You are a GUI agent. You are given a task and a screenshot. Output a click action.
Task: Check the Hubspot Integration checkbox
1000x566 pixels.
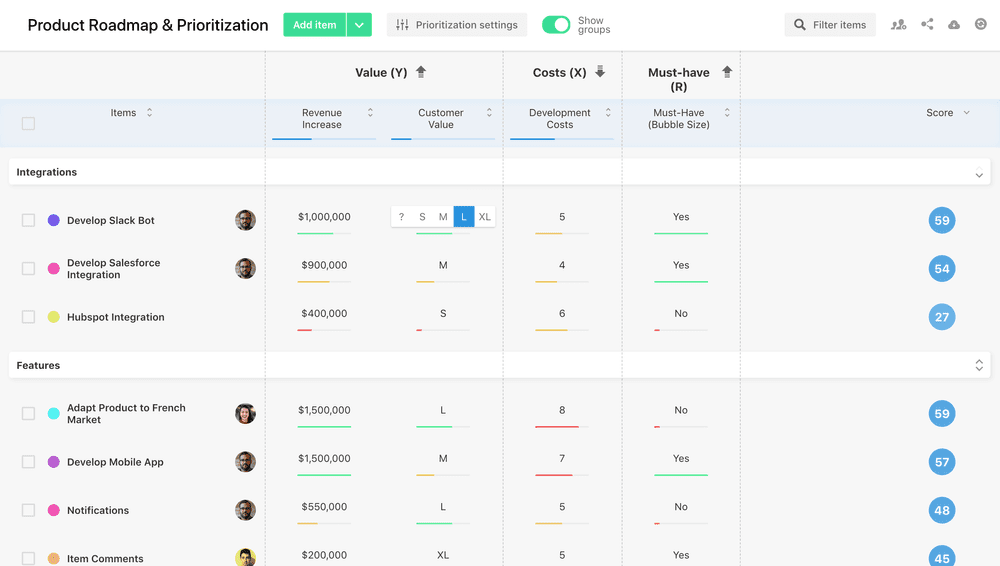click(x=28, y=317)
